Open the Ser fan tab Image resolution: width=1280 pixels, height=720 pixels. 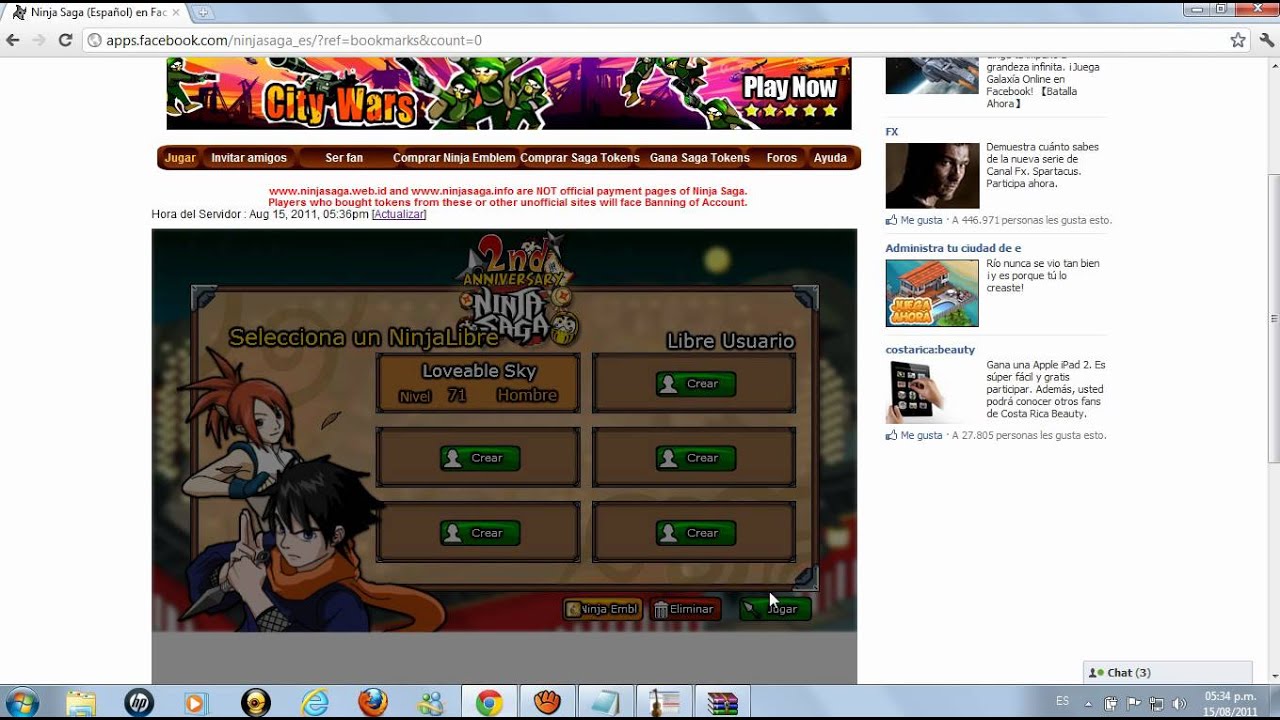(344, 158)
